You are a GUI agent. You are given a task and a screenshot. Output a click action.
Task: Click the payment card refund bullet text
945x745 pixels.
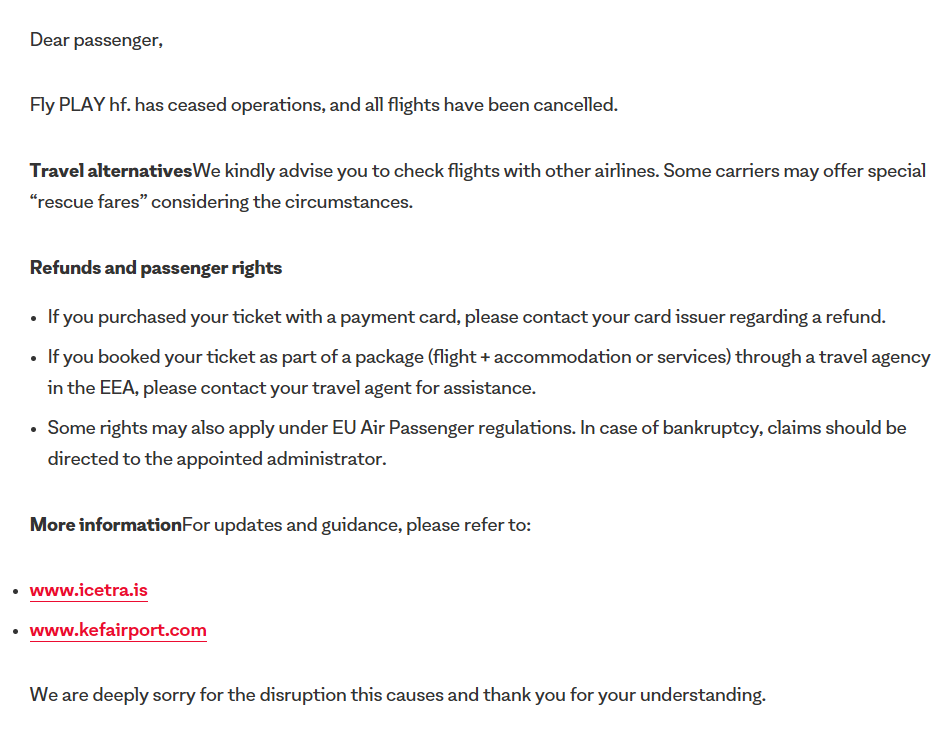click(466, 317)
